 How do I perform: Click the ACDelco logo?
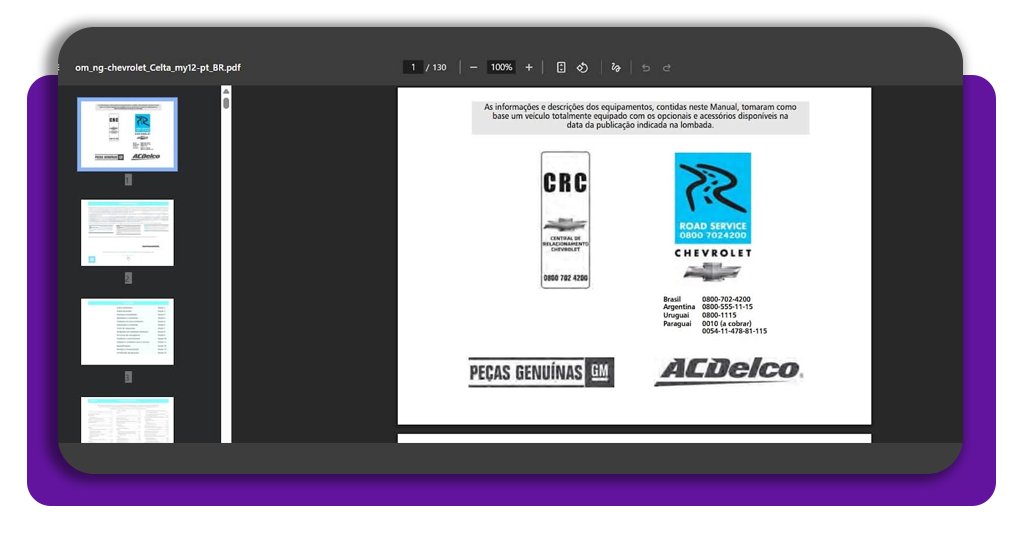(729, 371)
